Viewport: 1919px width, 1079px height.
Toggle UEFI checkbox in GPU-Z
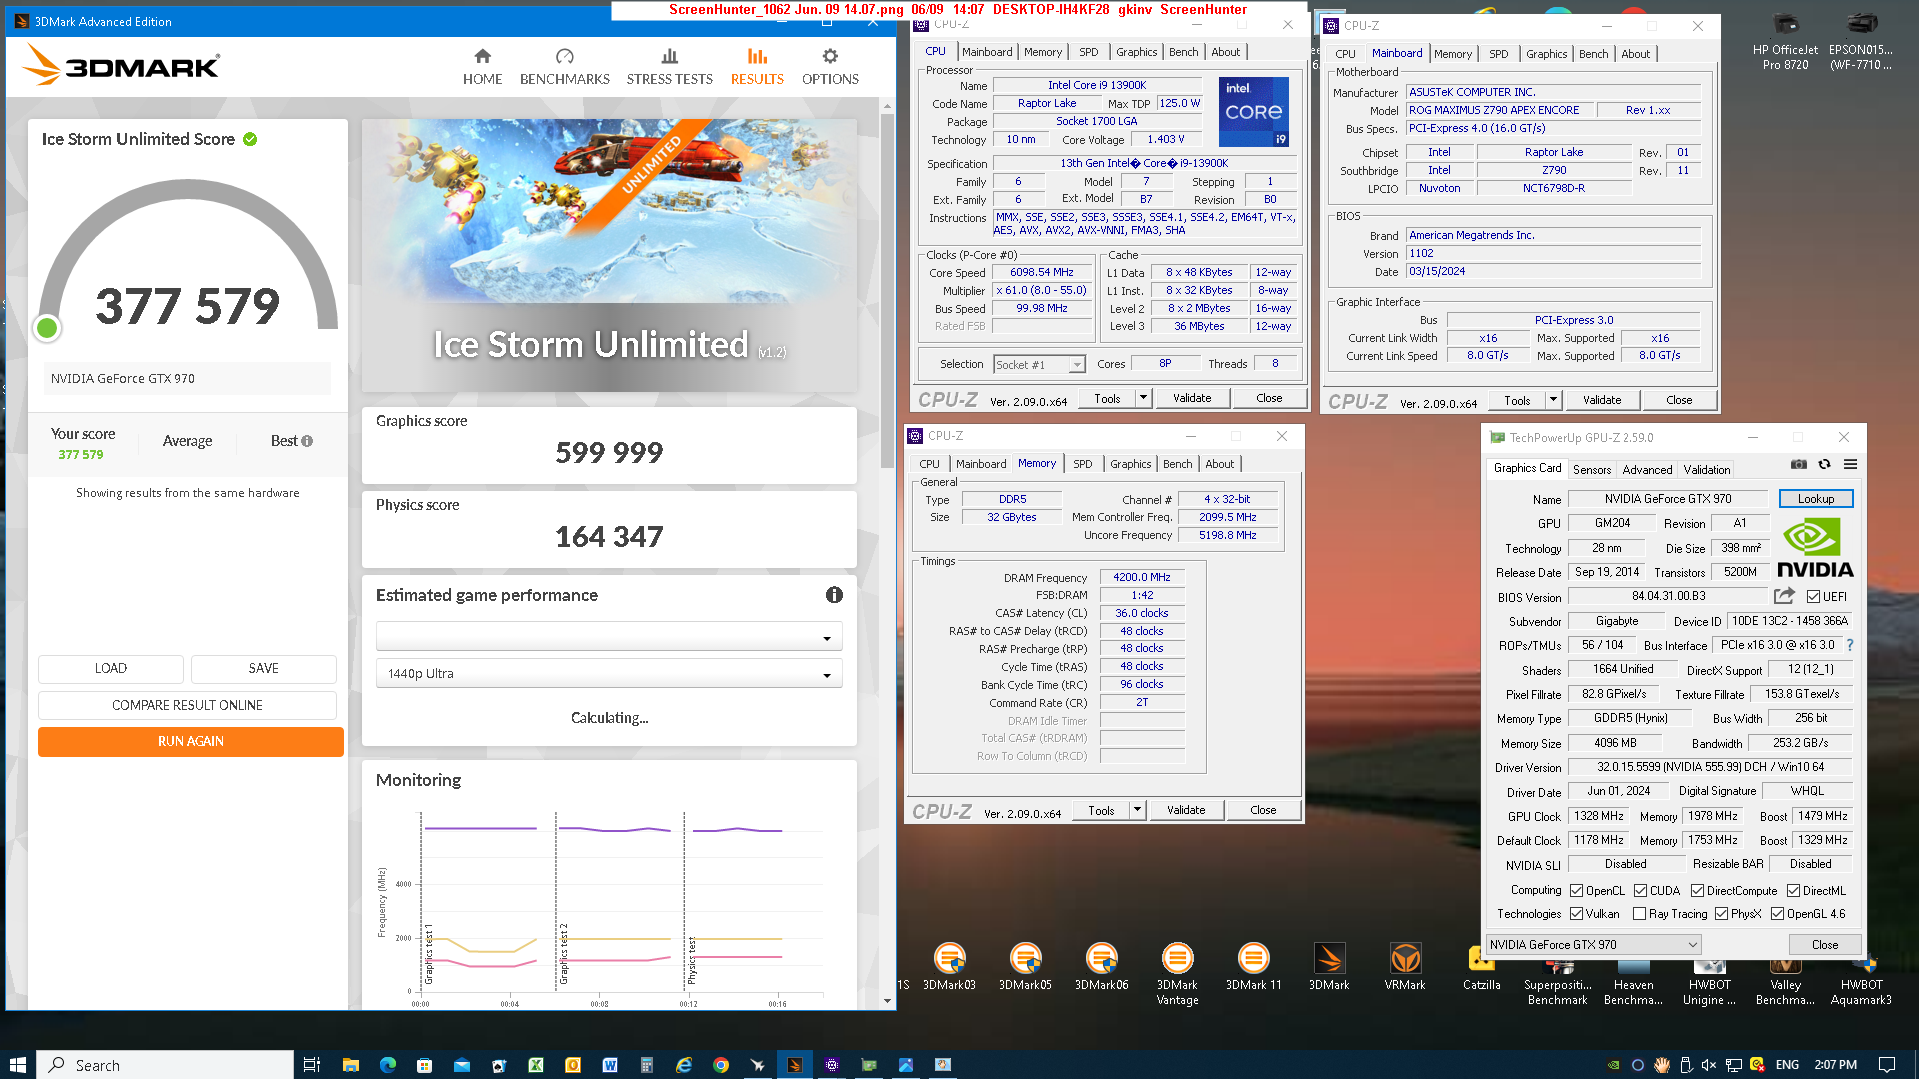point(1813,597)
